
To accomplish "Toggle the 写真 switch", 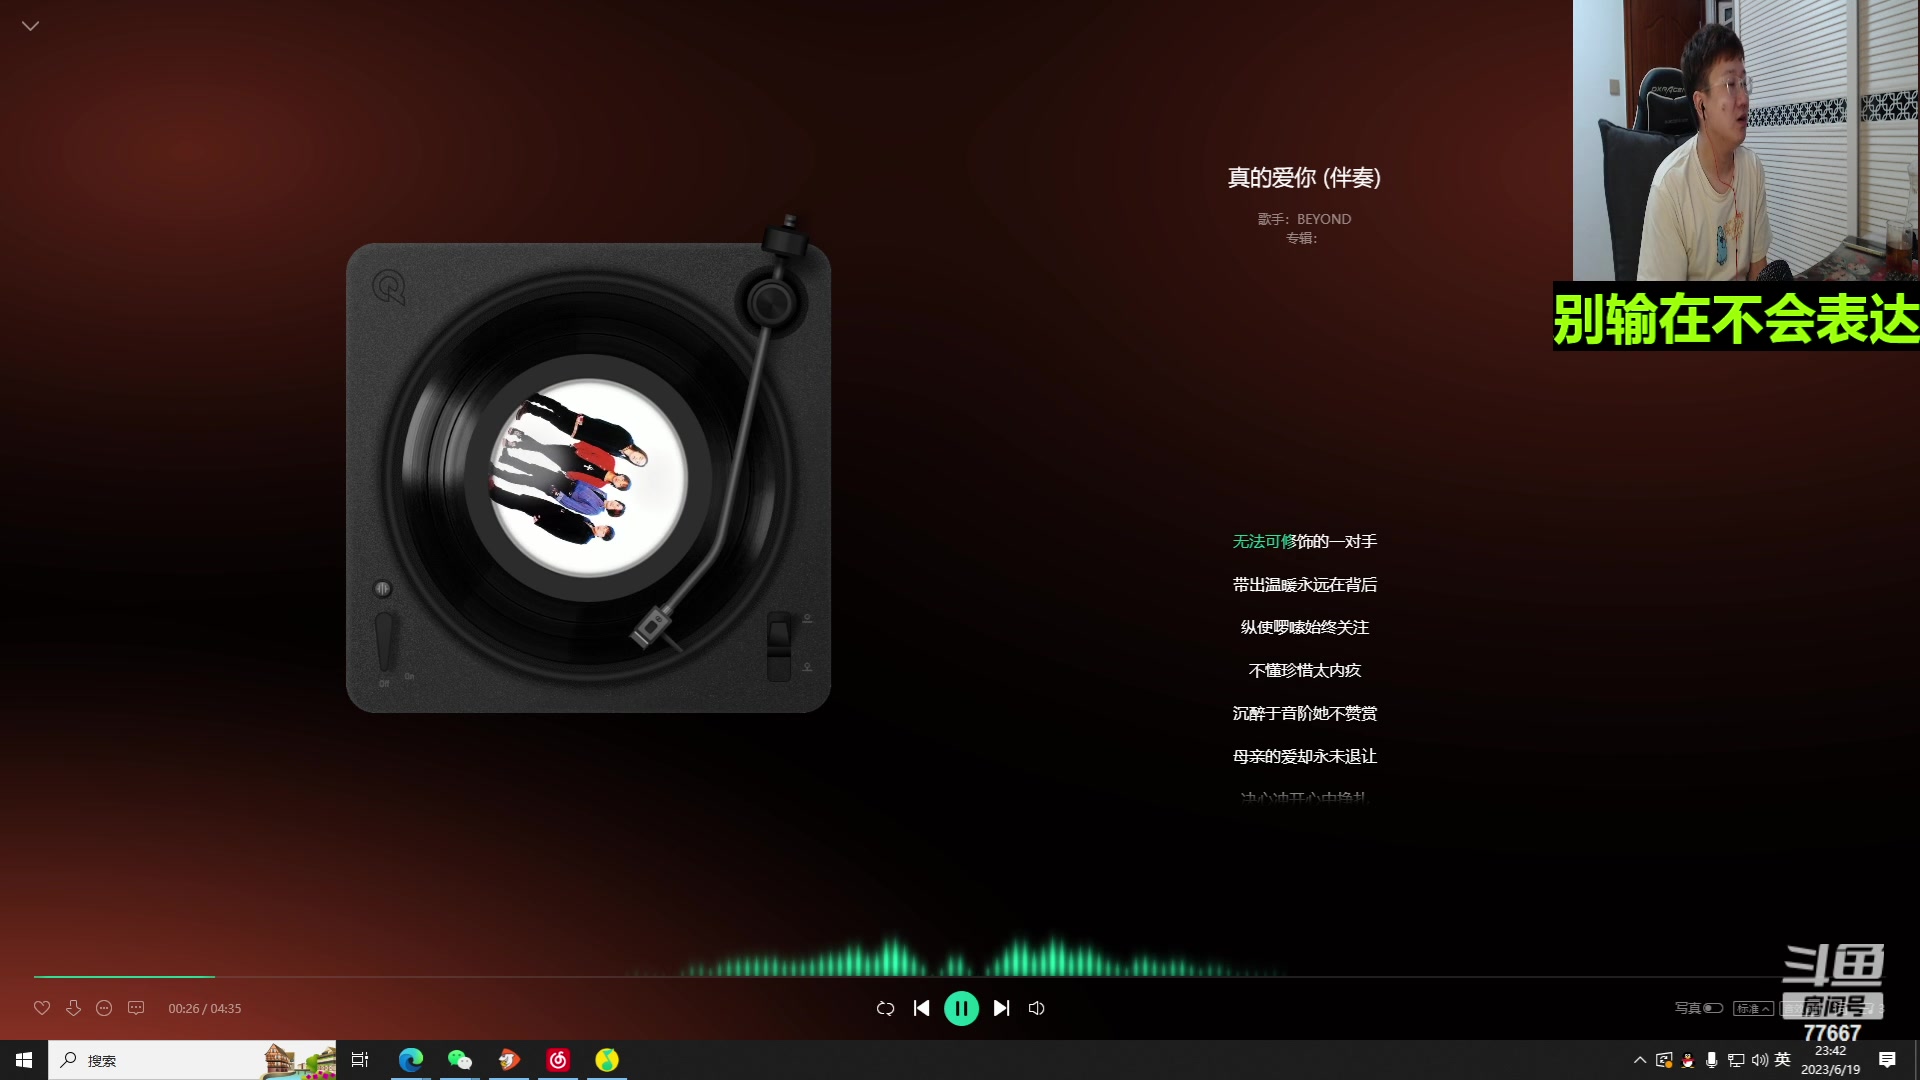I will 1713,1008.
